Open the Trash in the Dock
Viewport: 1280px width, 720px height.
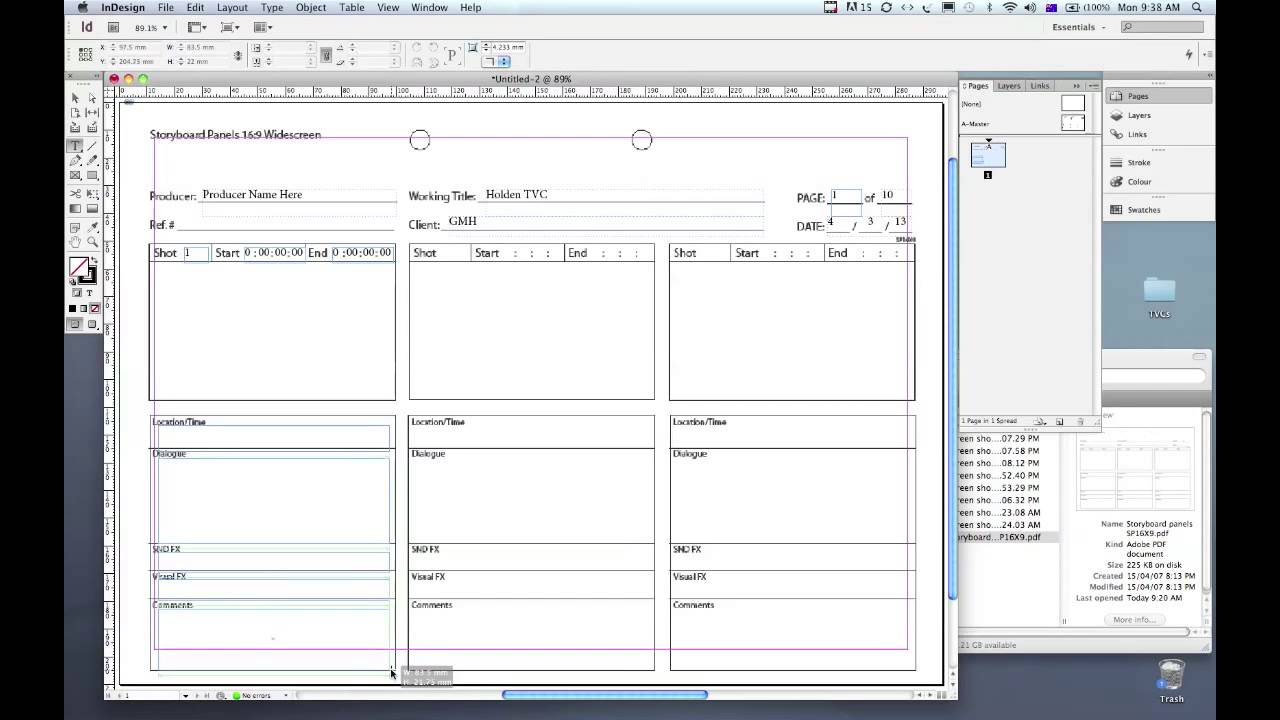pyautogui.click(x=1171, y=680)
